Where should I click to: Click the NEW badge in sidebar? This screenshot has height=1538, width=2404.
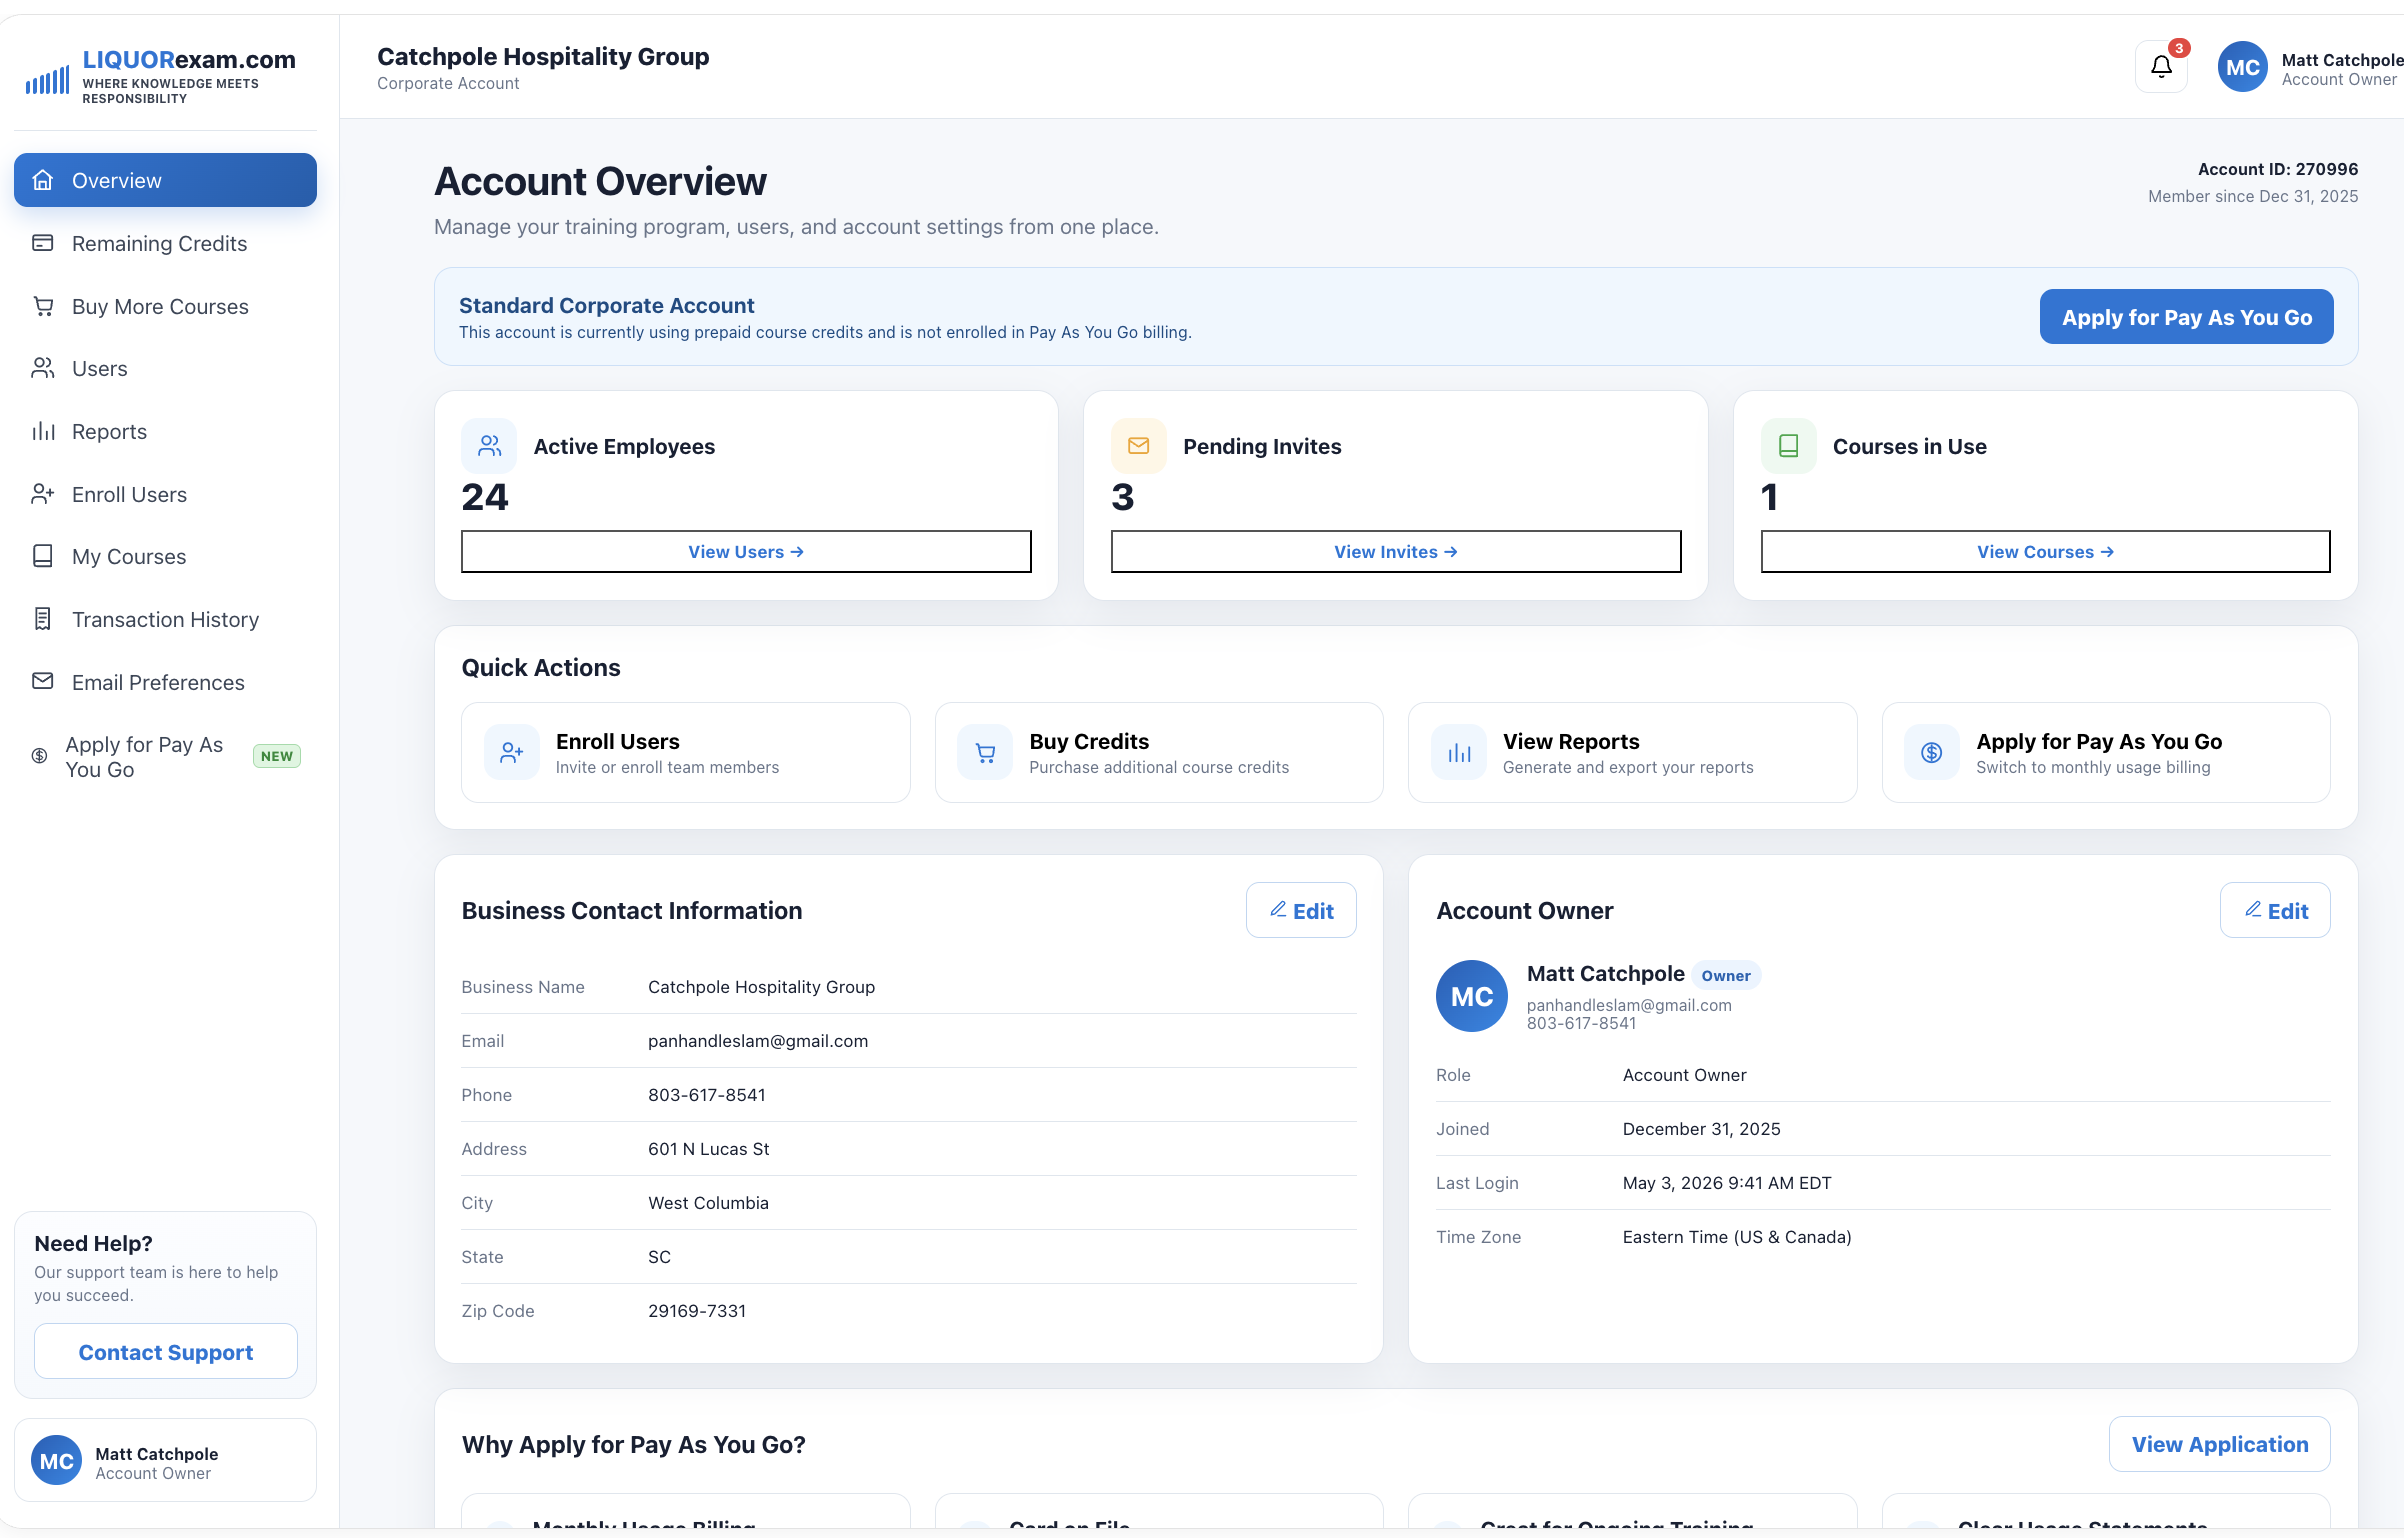(x=277, y=756)
